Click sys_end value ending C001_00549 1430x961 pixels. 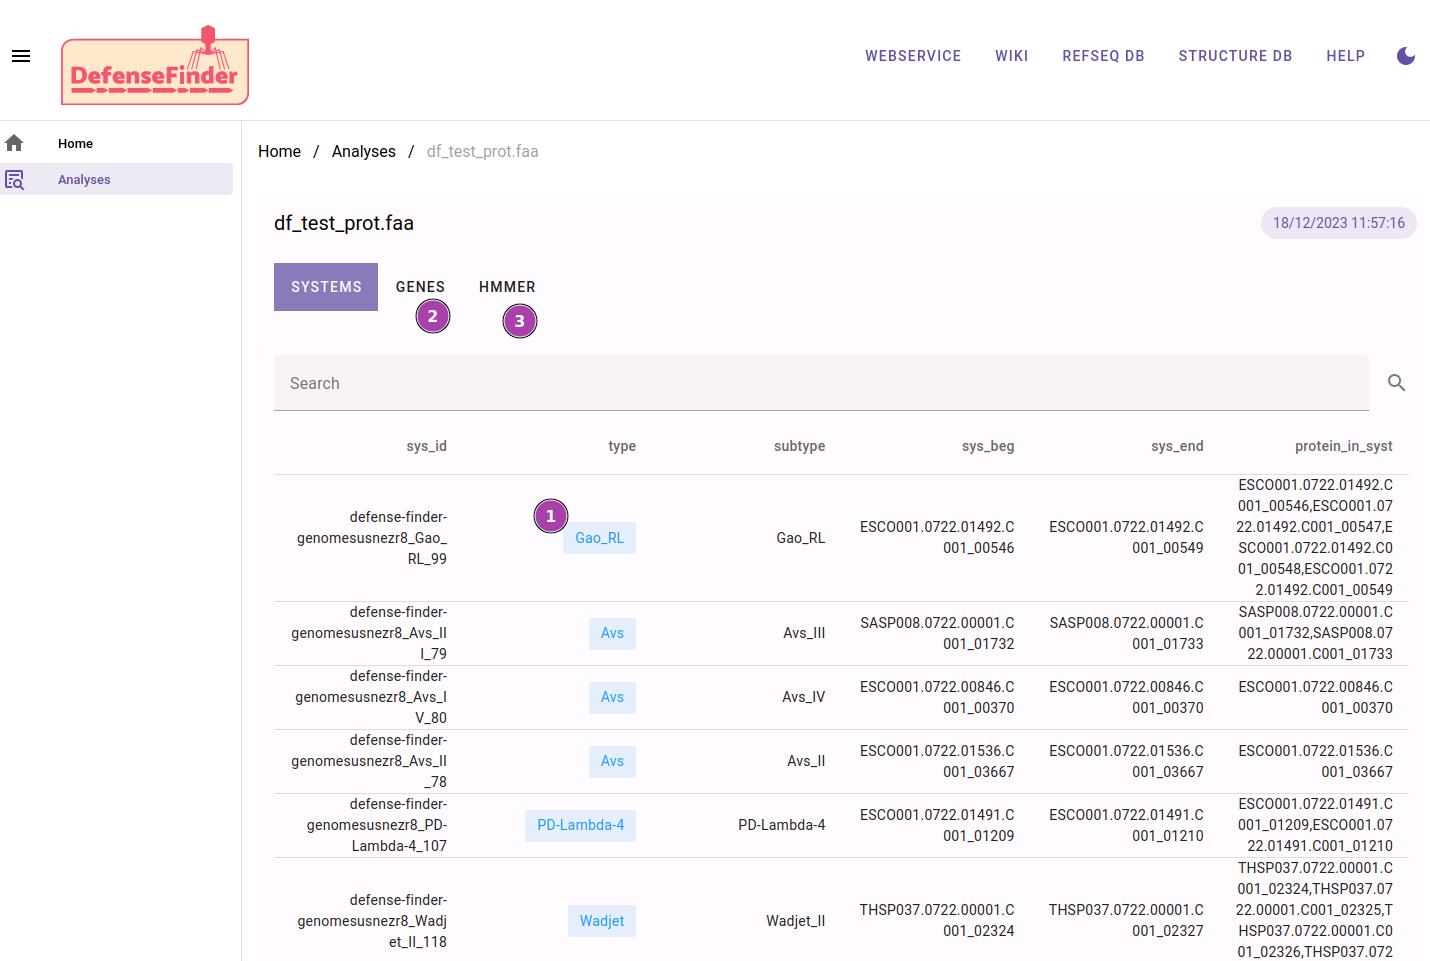[1126, 537]
